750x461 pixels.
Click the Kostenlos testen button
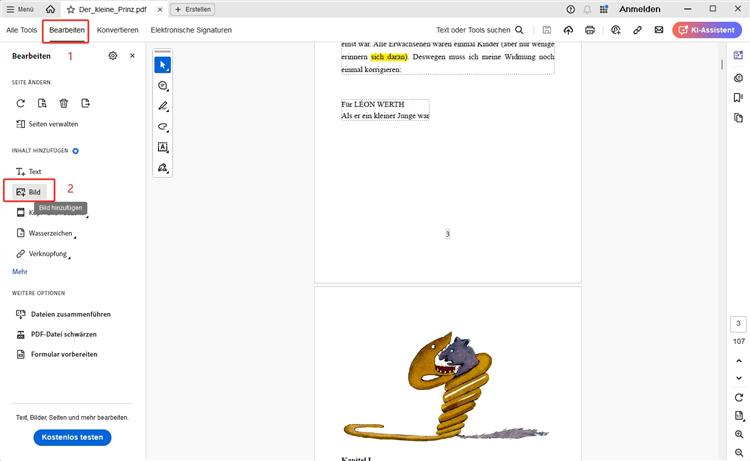point(72,437)
